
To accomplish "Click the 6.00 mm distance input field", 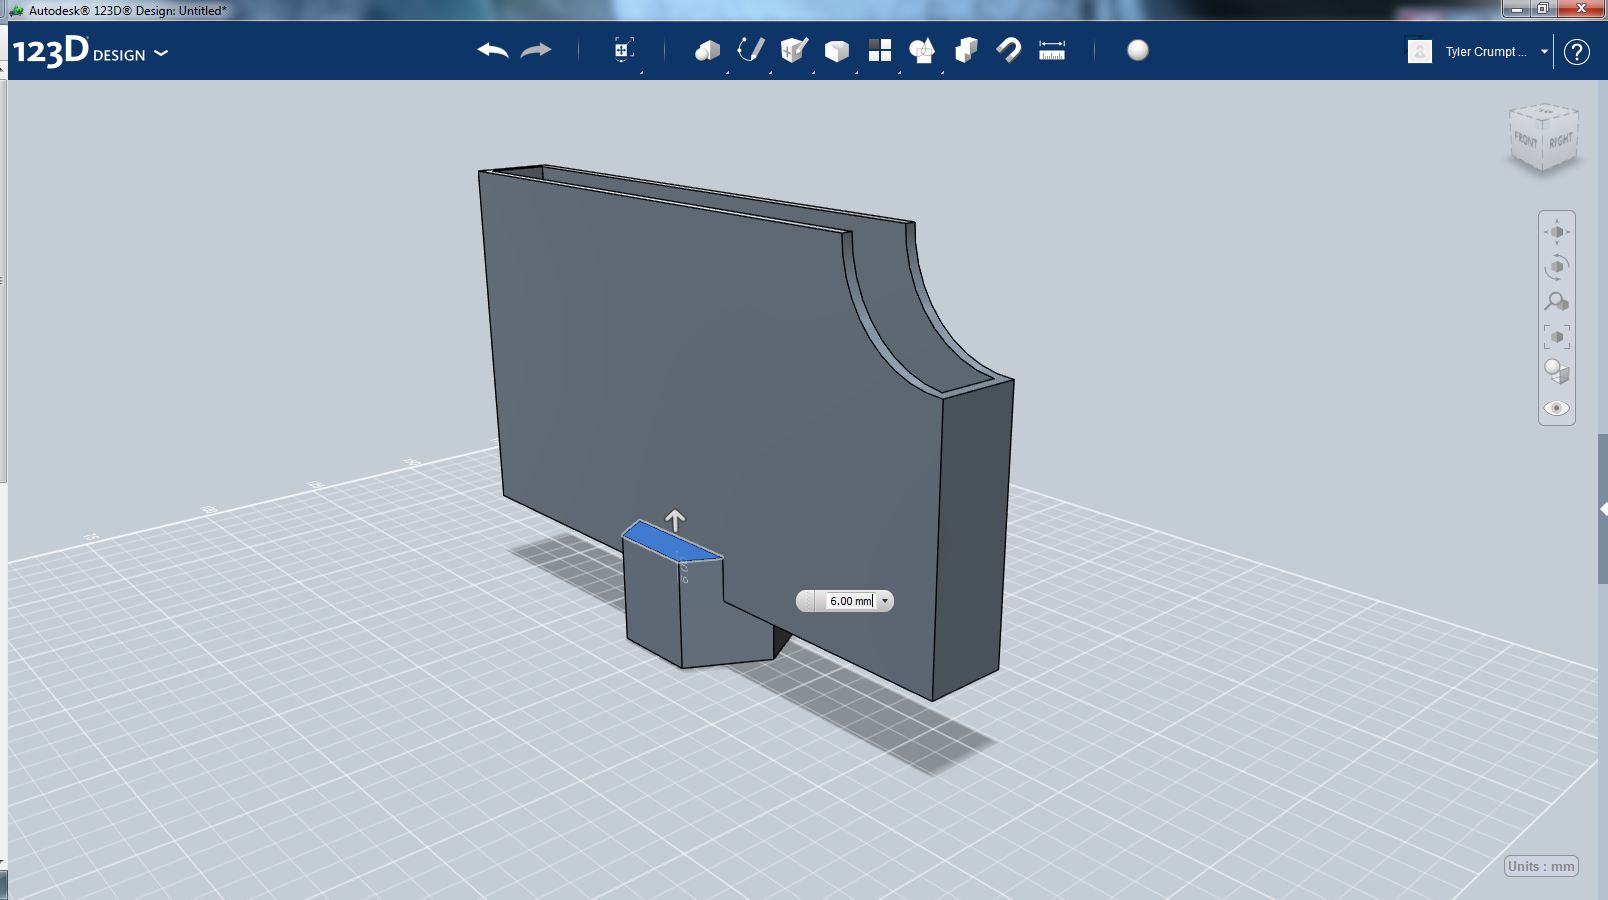I will point(851,601).
